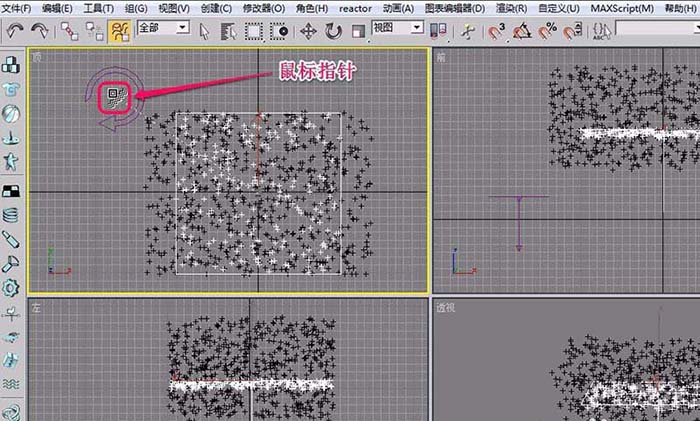Activate the Select and Move tool
Image resolution: width=700 pixels, height=421 pixels.
(308, 32)
